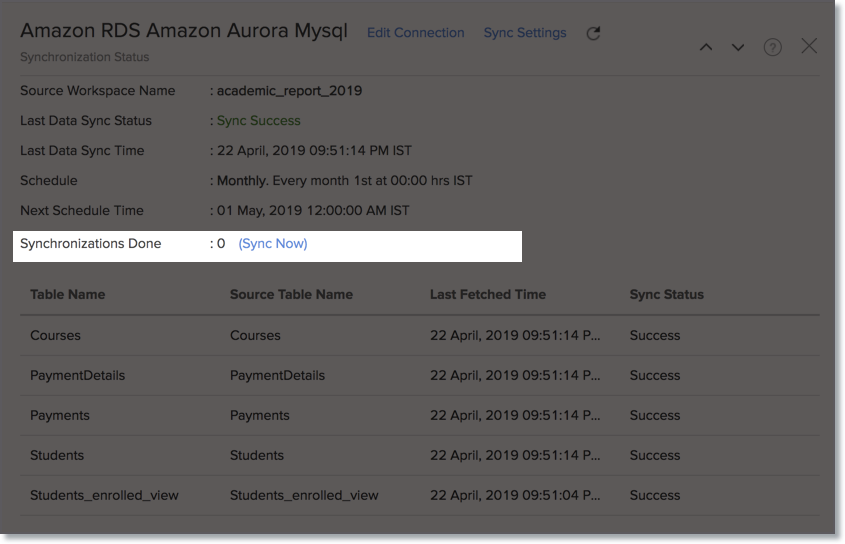The height and width of the screenshot is (544, 845).
Task: Click the Sync Status column header
Action: (x=667, y=294)
